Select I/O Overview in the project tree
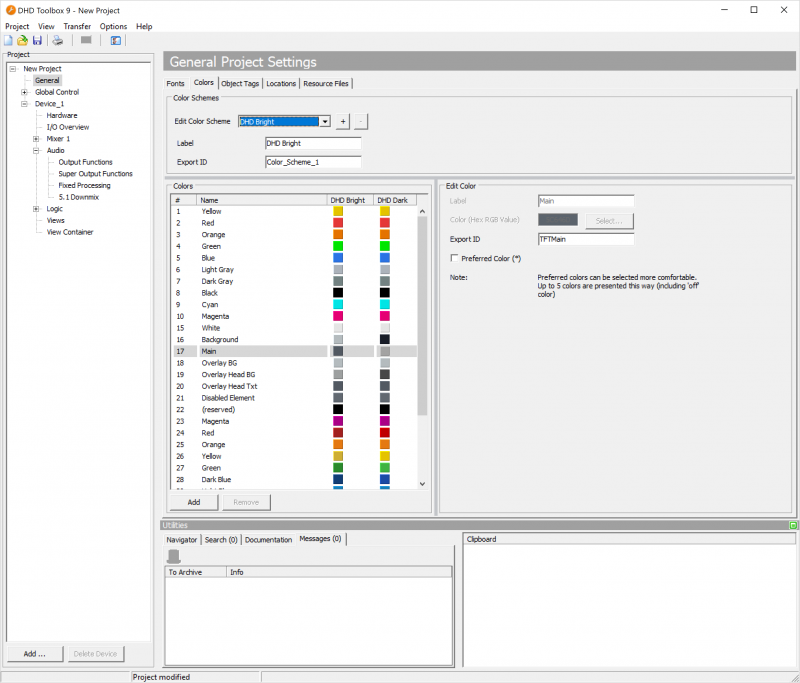The height and width of the screenshot is (683, 800). pyautogui.click(x=68, y=128)
